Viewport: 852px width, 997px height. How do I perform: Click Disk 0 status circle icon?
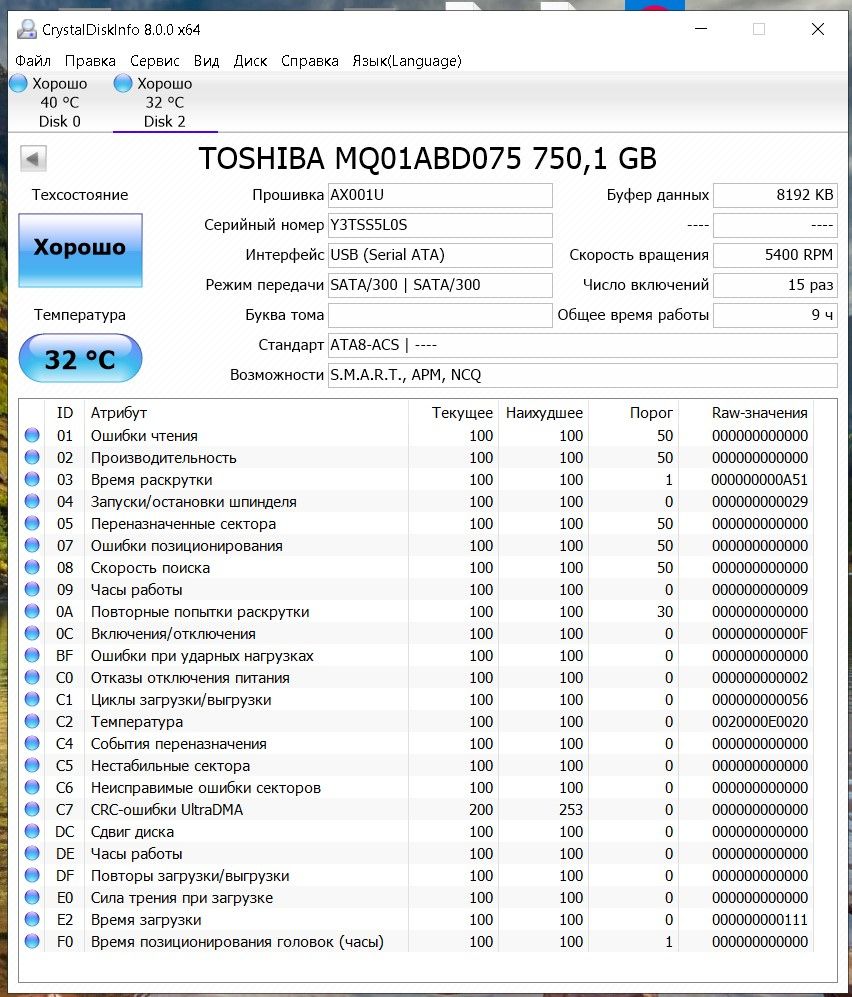tap(18, 83)
